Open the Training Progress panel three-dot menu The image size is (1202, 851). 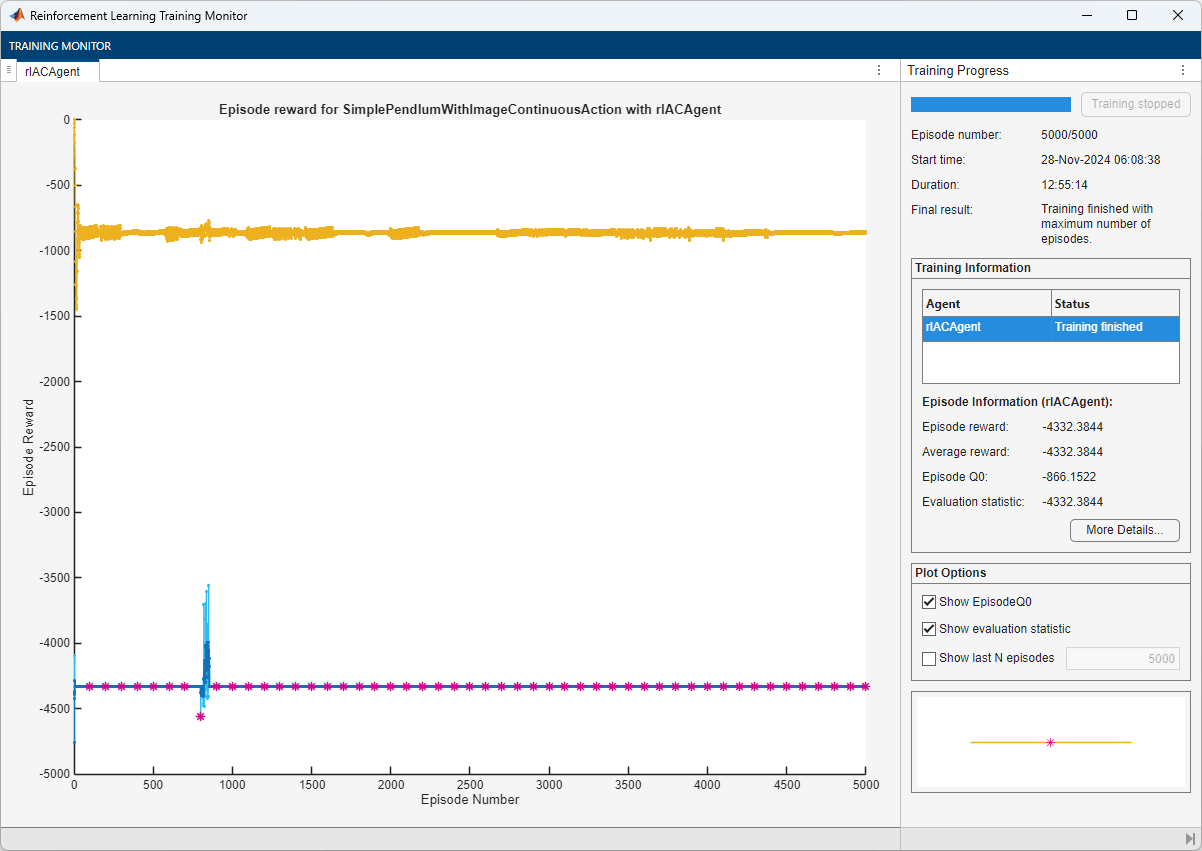(x=1183, y=70)
